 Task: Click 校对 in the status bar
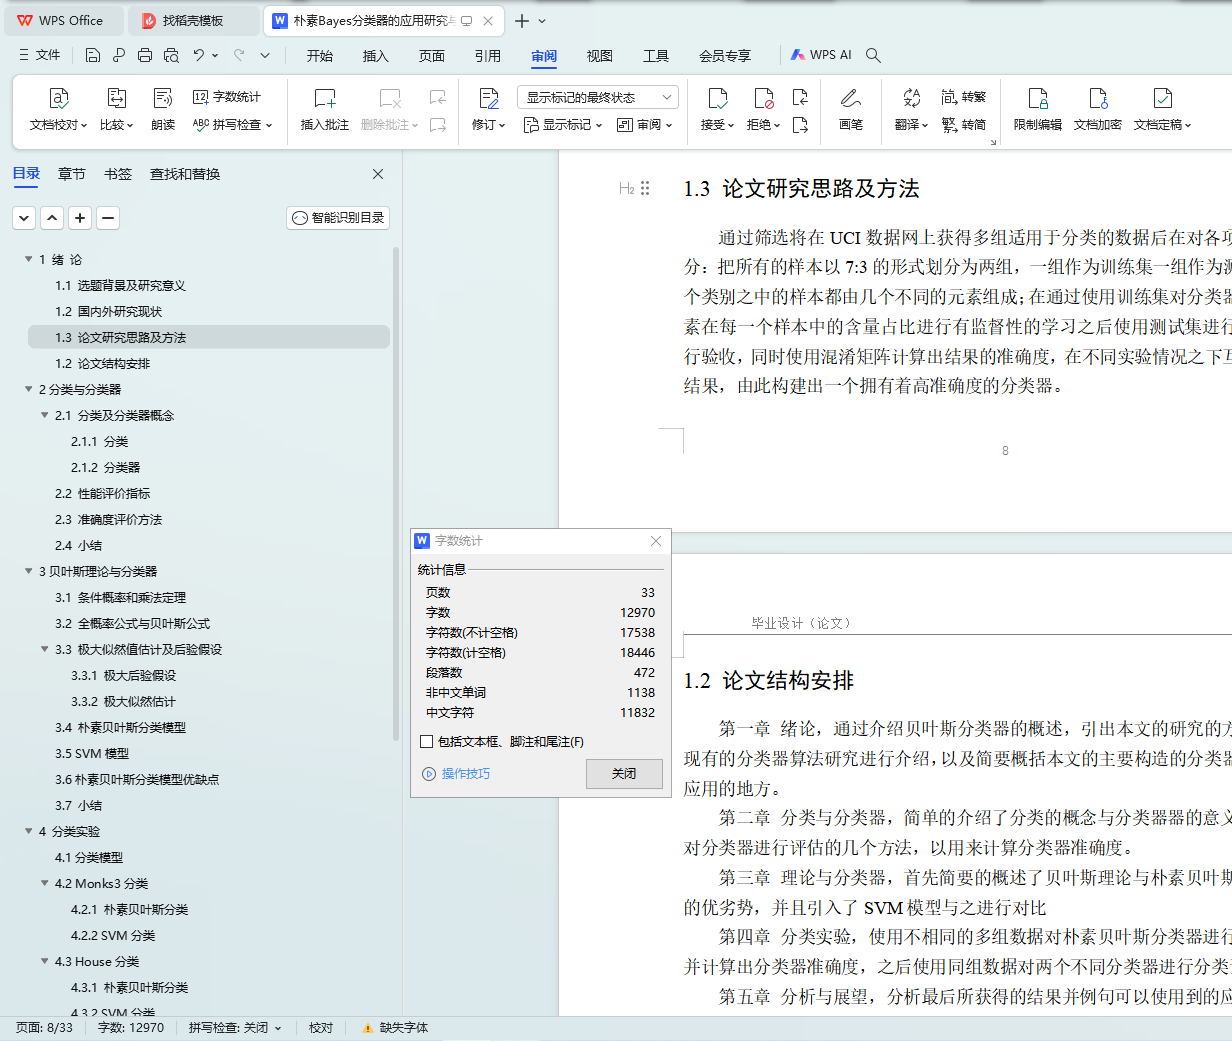[x=321, y=1028]
